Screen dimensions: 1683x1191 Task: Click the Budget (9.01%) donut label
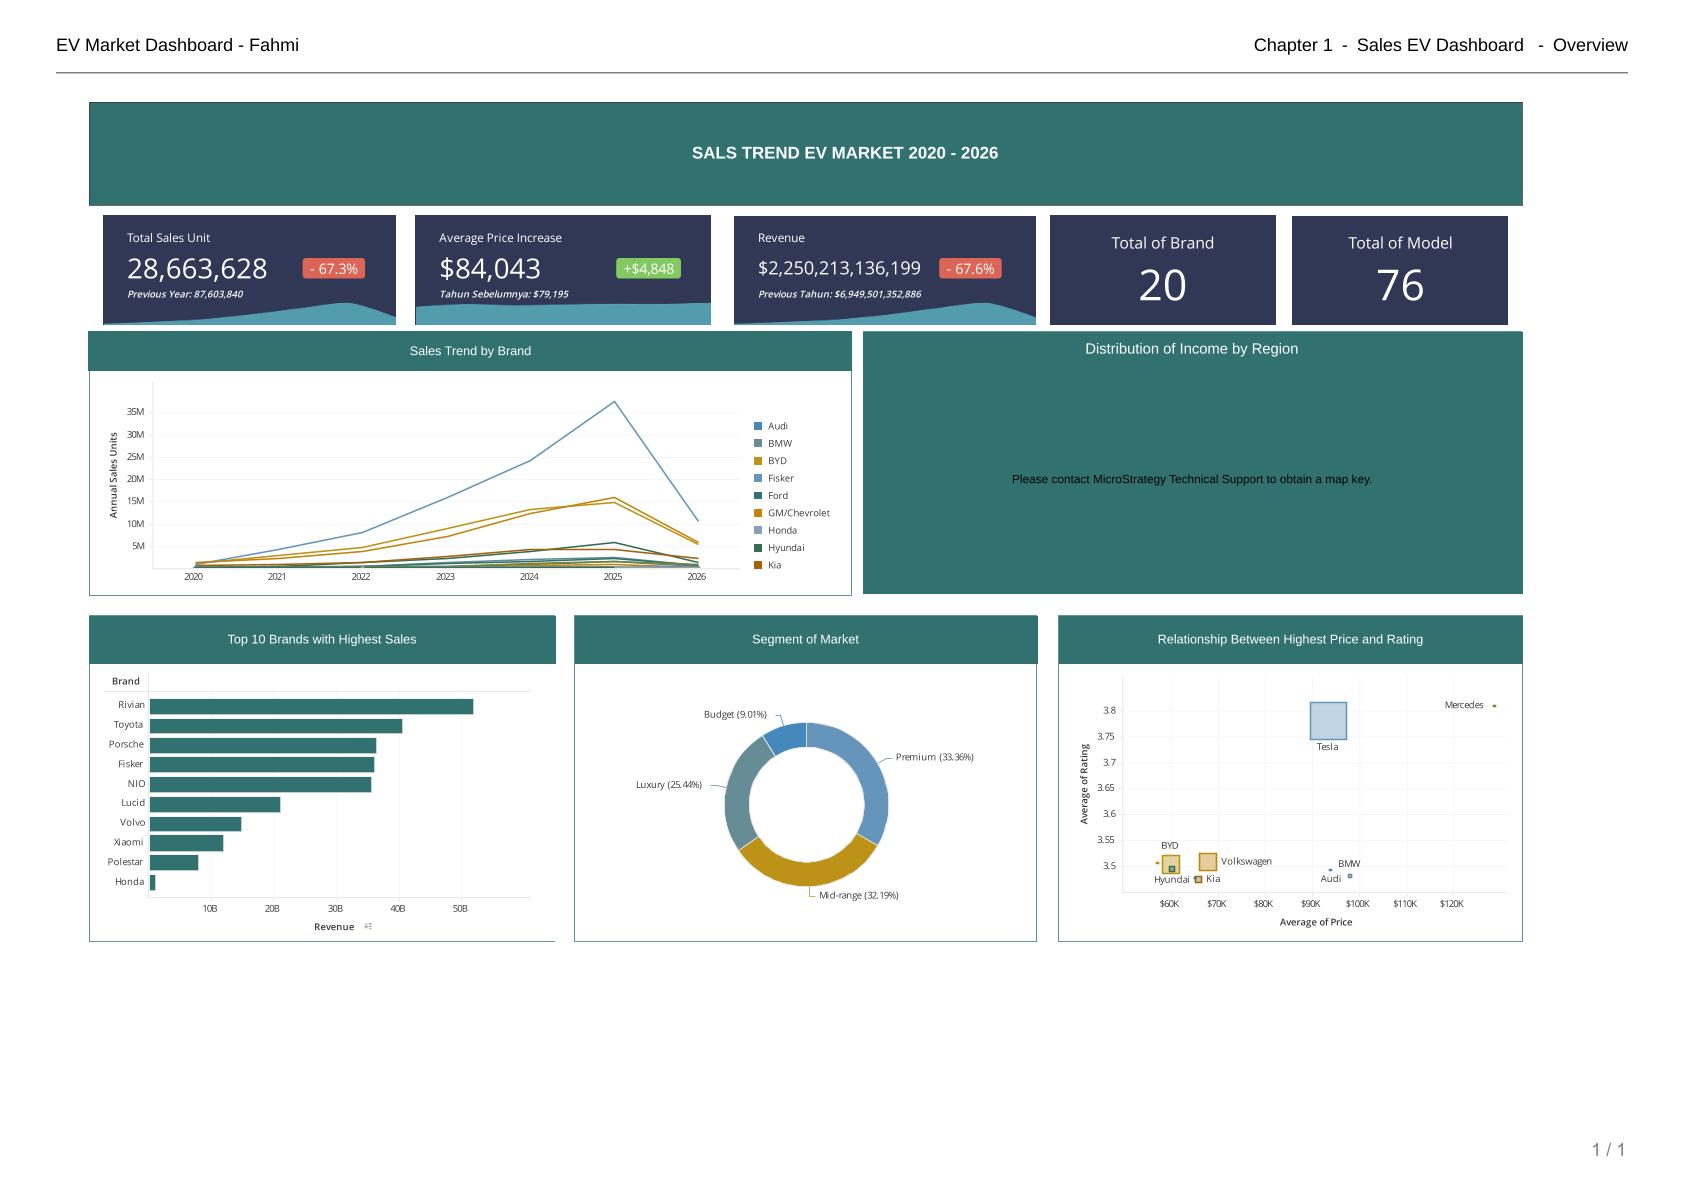(735, 715)
